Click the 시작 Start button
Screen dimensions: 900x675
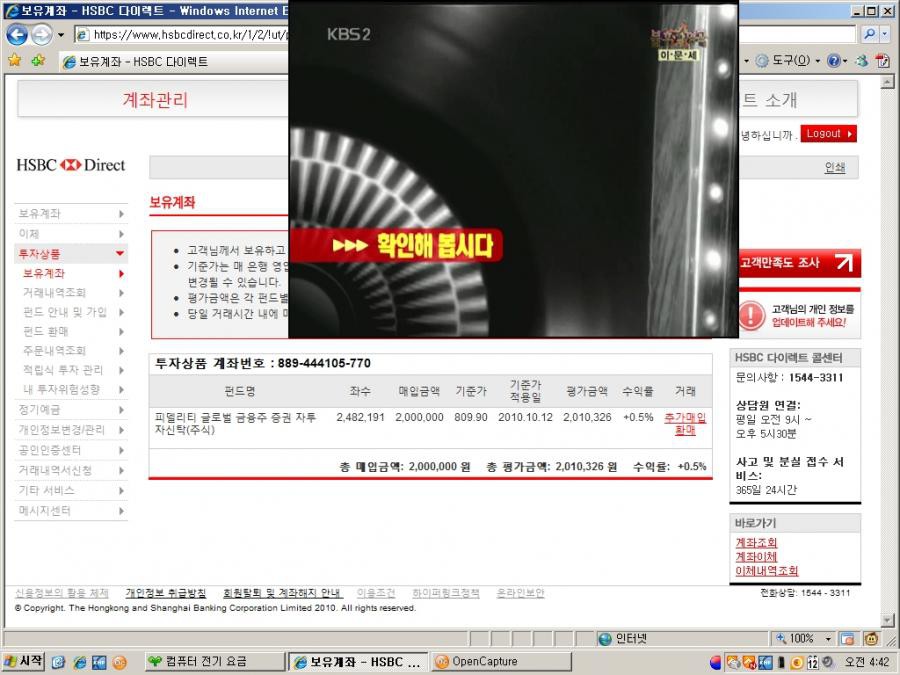pos(23,662)
